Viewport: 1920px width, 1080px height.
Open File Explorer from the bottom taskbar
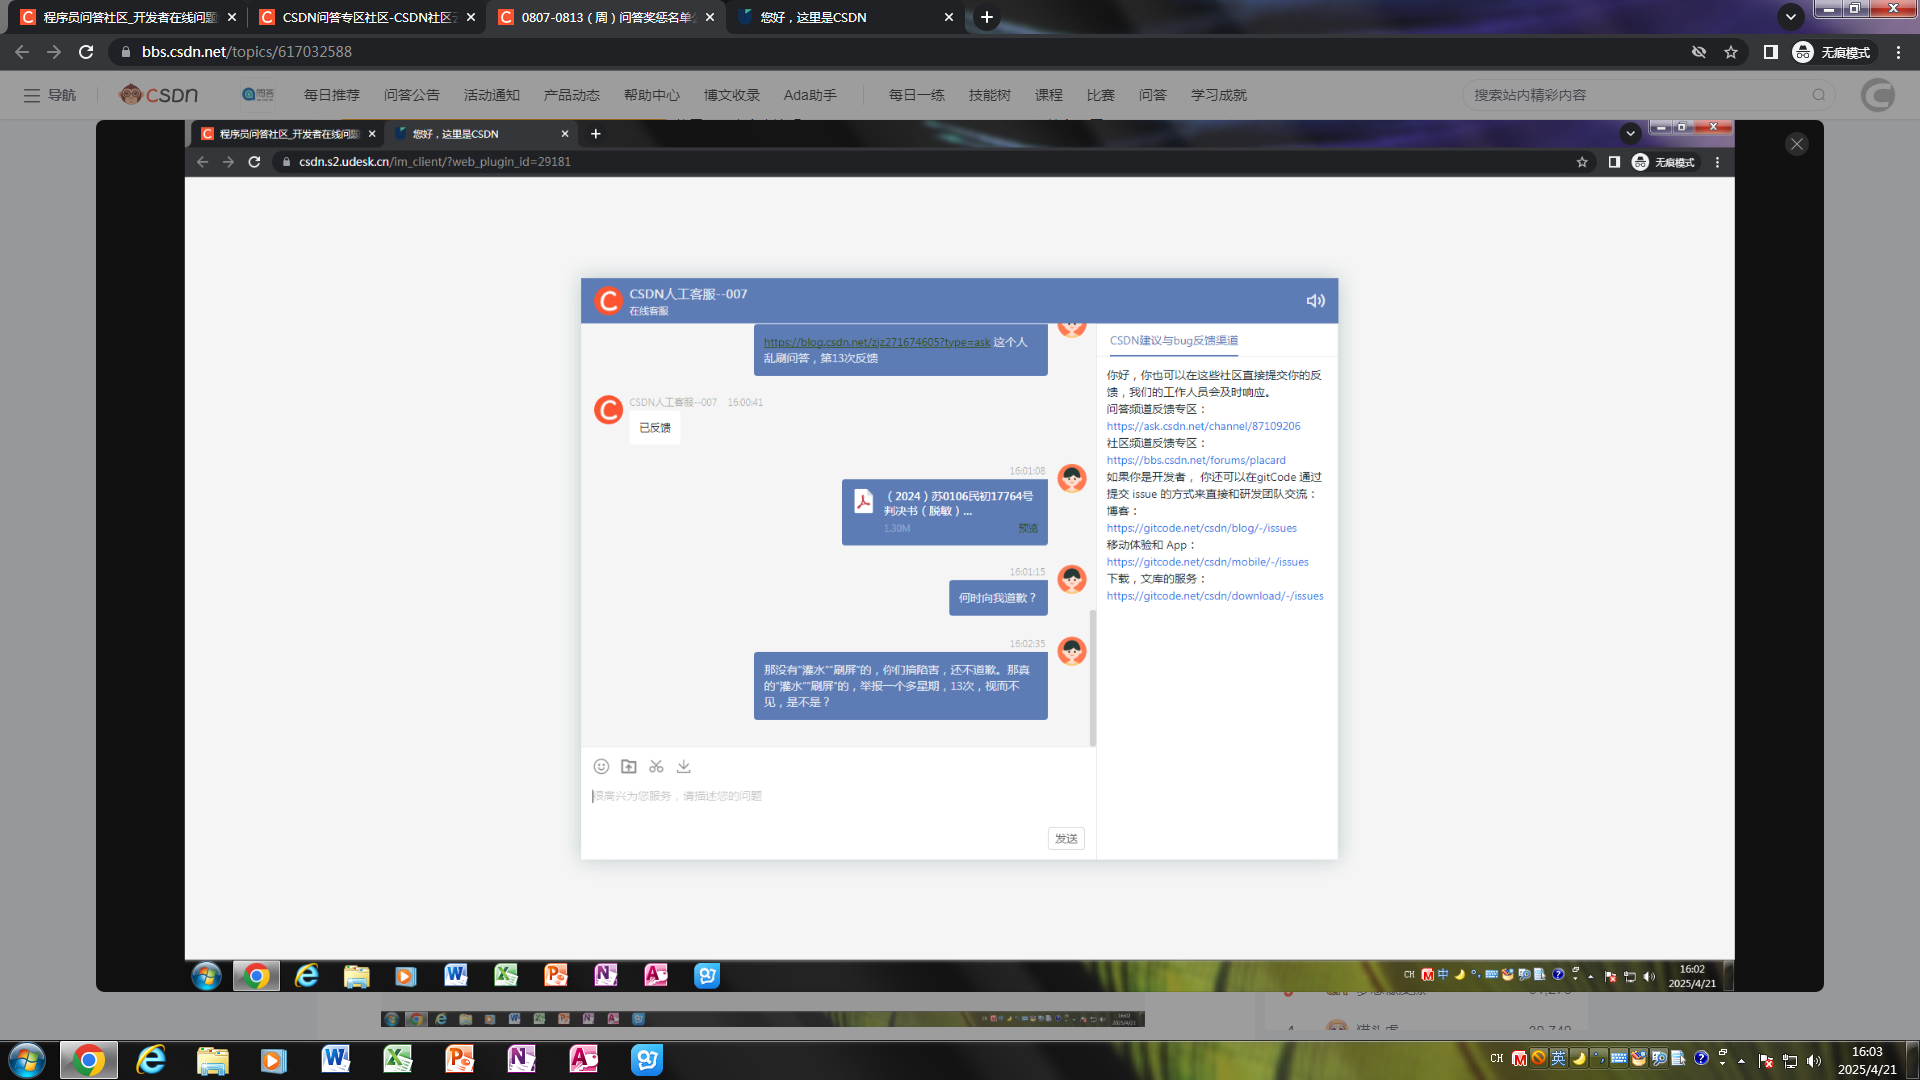pyautogui.click(x=212, y=1060)
